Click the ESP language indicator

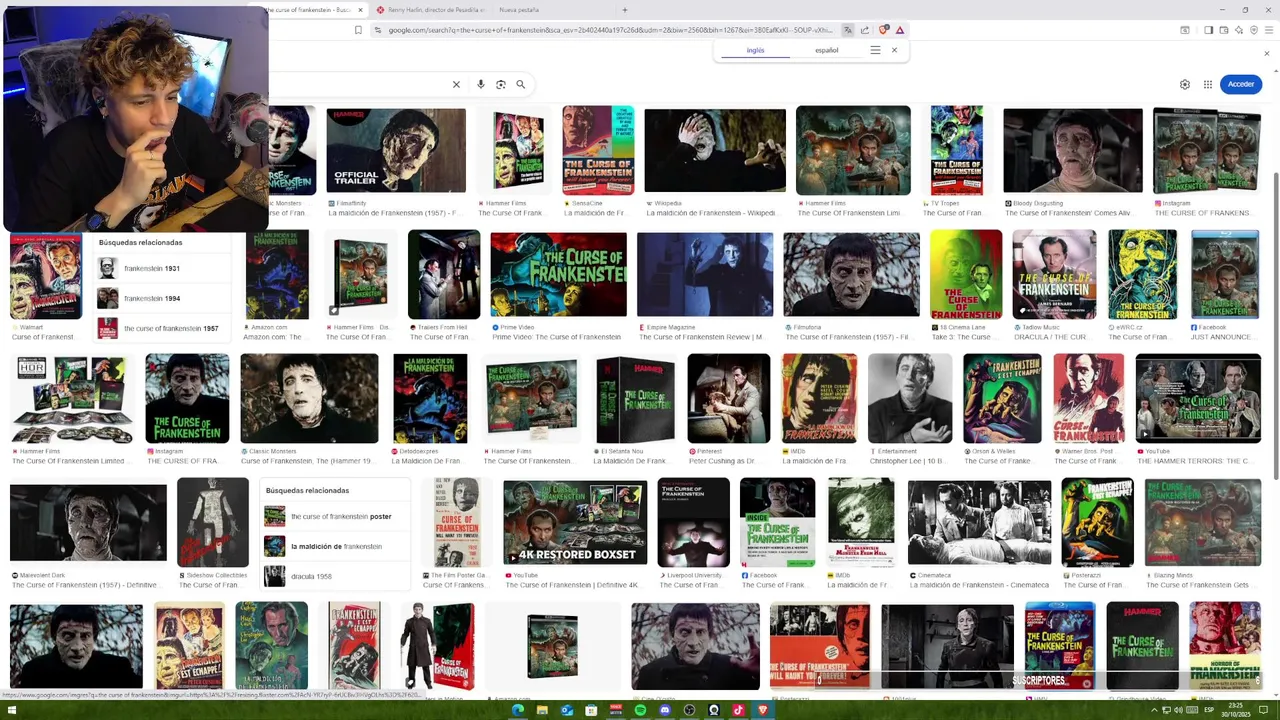[1209, 710]
